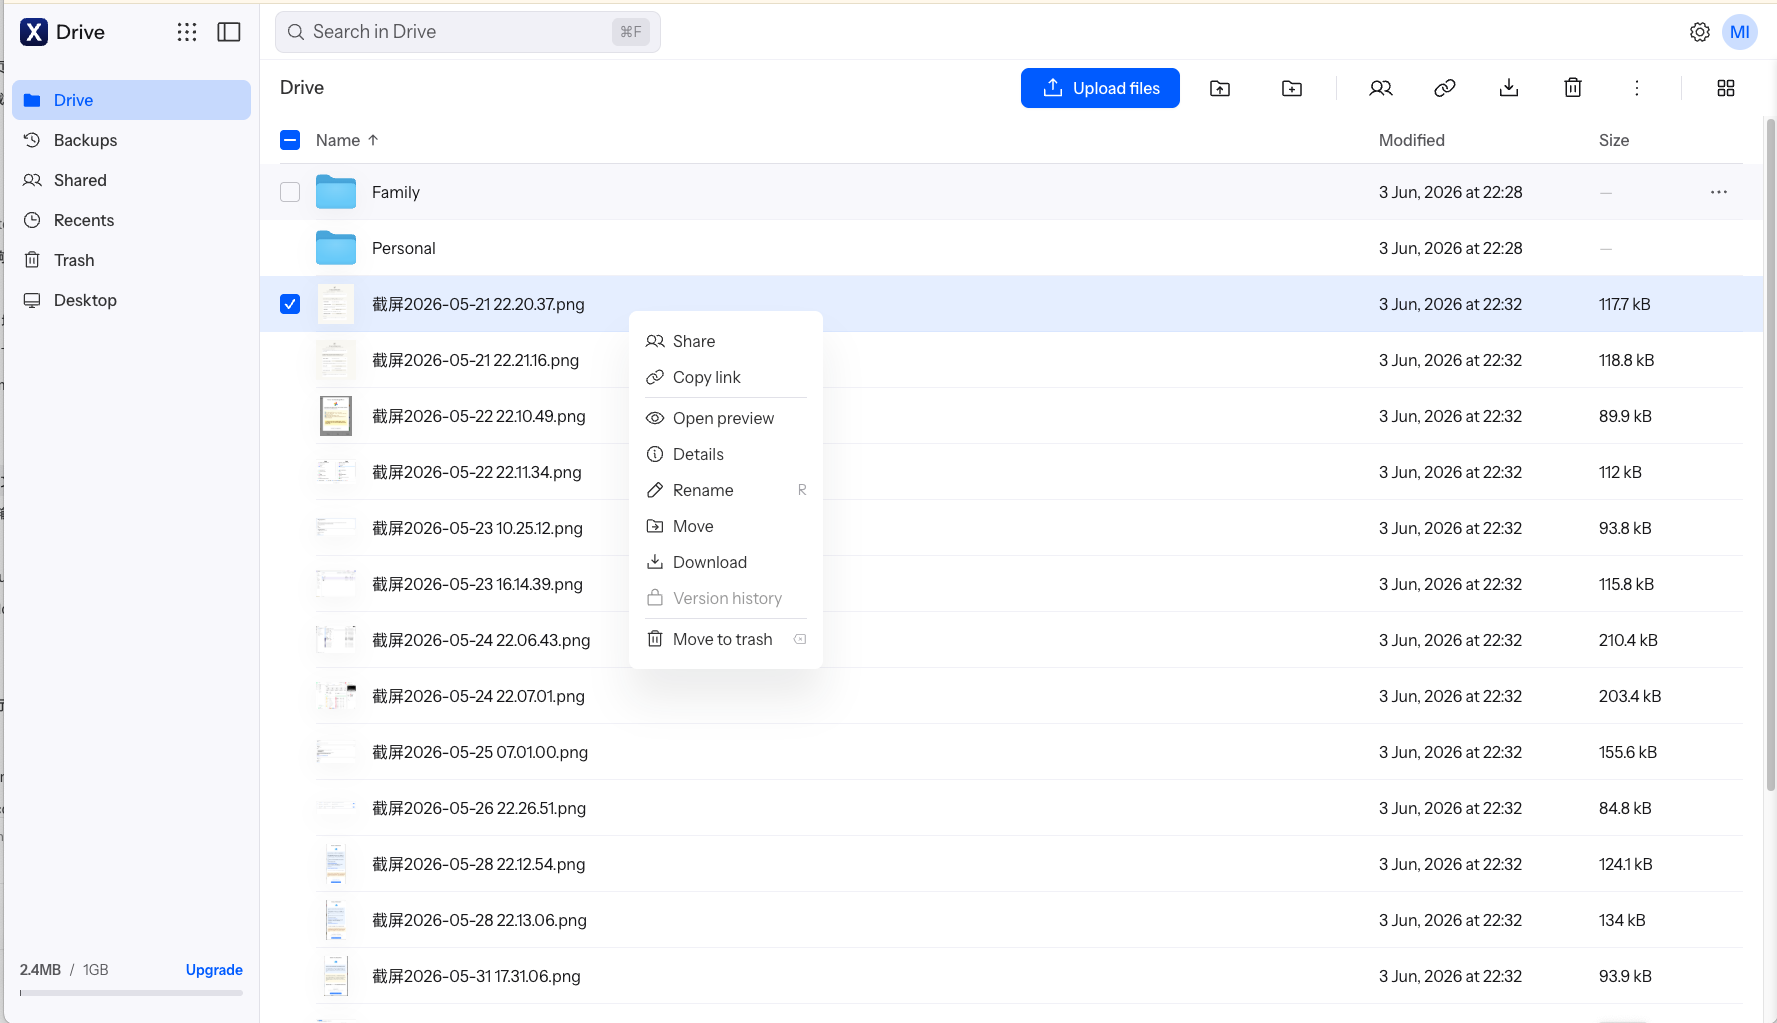Click the copy link toolbar icon

1445,88
